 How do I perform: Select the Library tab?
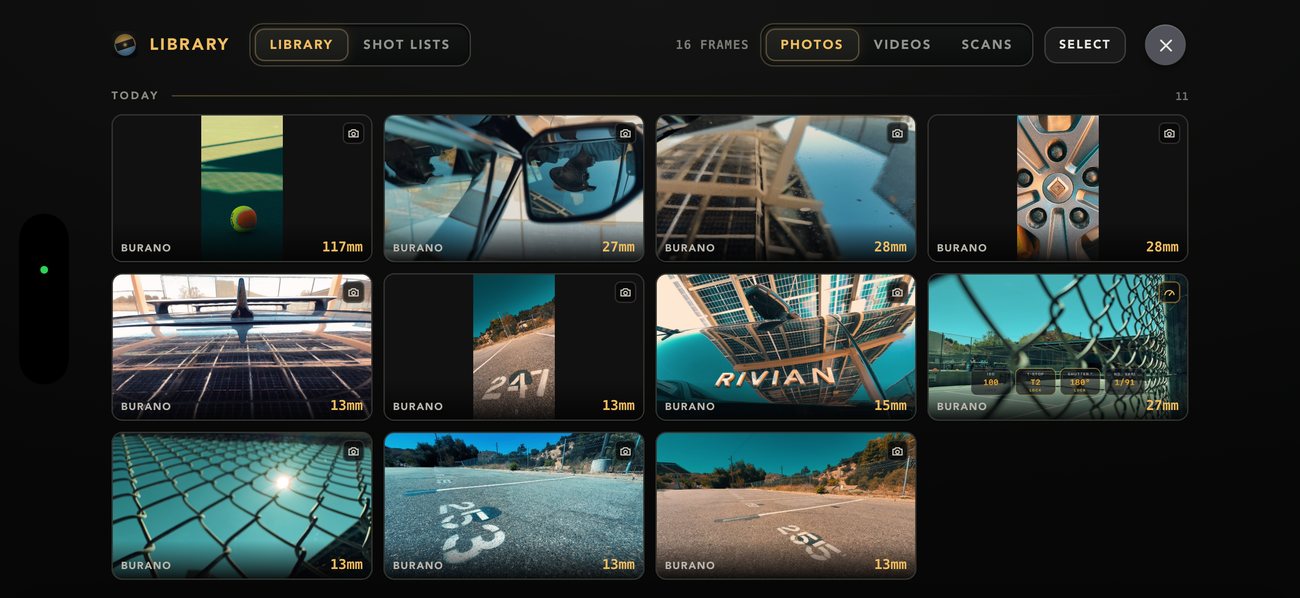click(301, 45)
